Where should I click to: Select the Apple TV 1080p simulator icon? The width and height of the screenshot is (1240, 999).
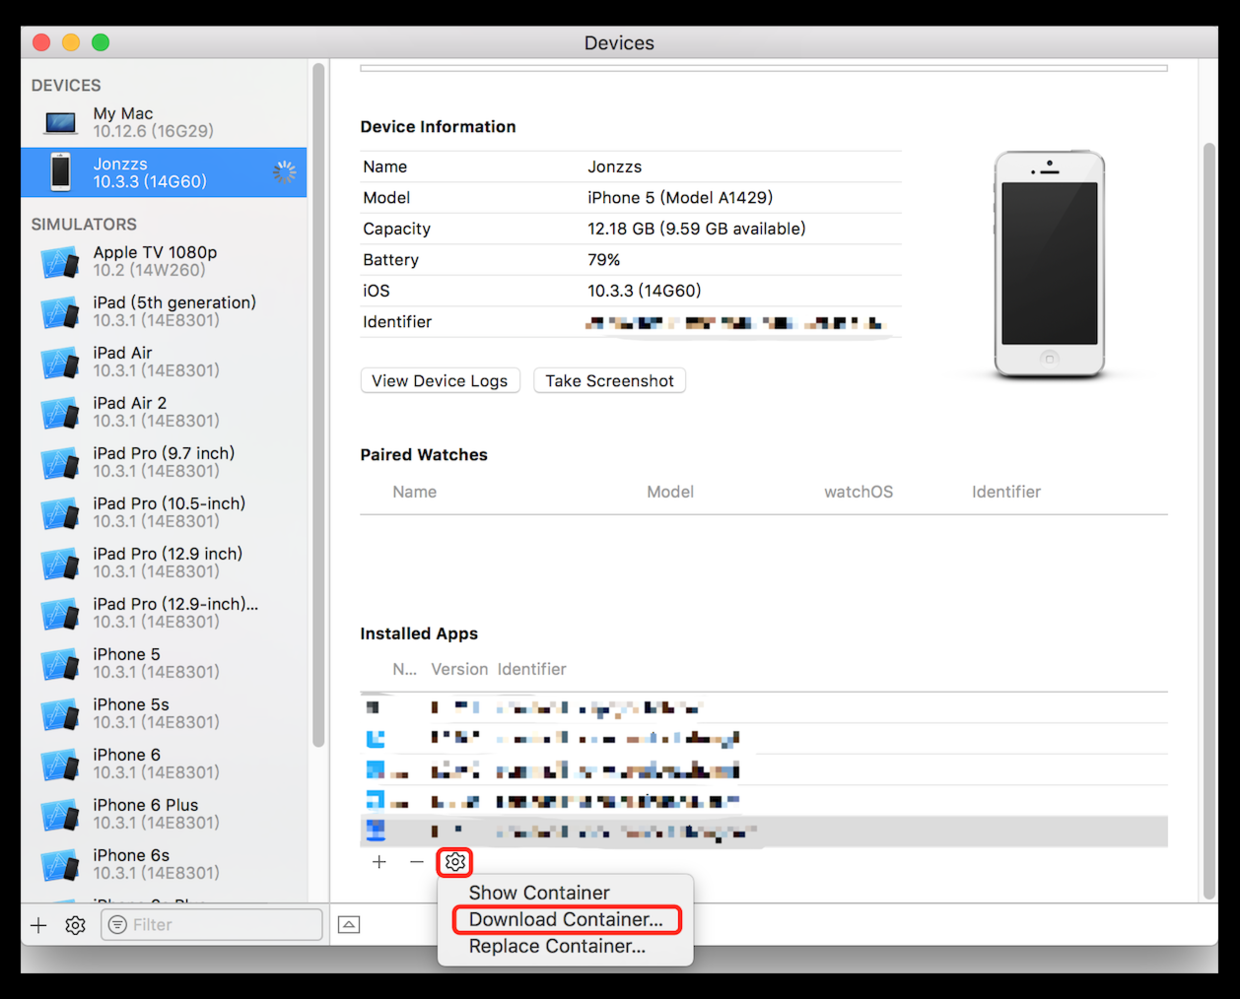pyautogui.click(x=60, y=261)
